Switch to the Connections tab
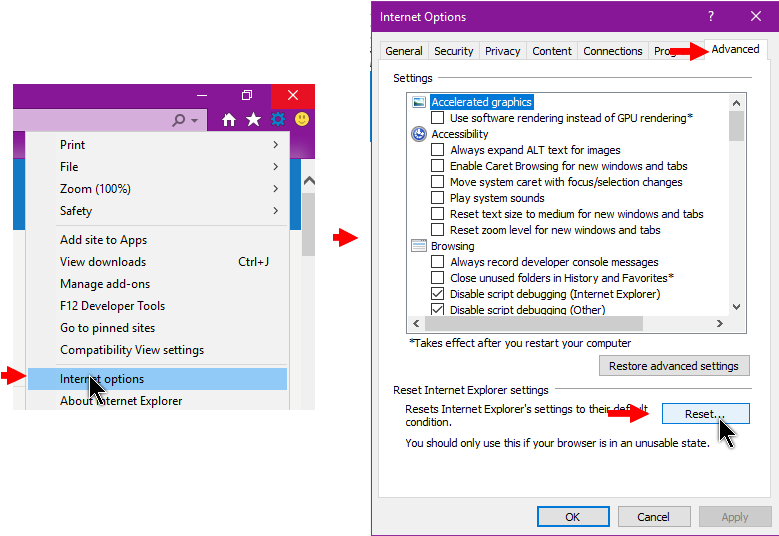The image size is (779, 536). 613,51
